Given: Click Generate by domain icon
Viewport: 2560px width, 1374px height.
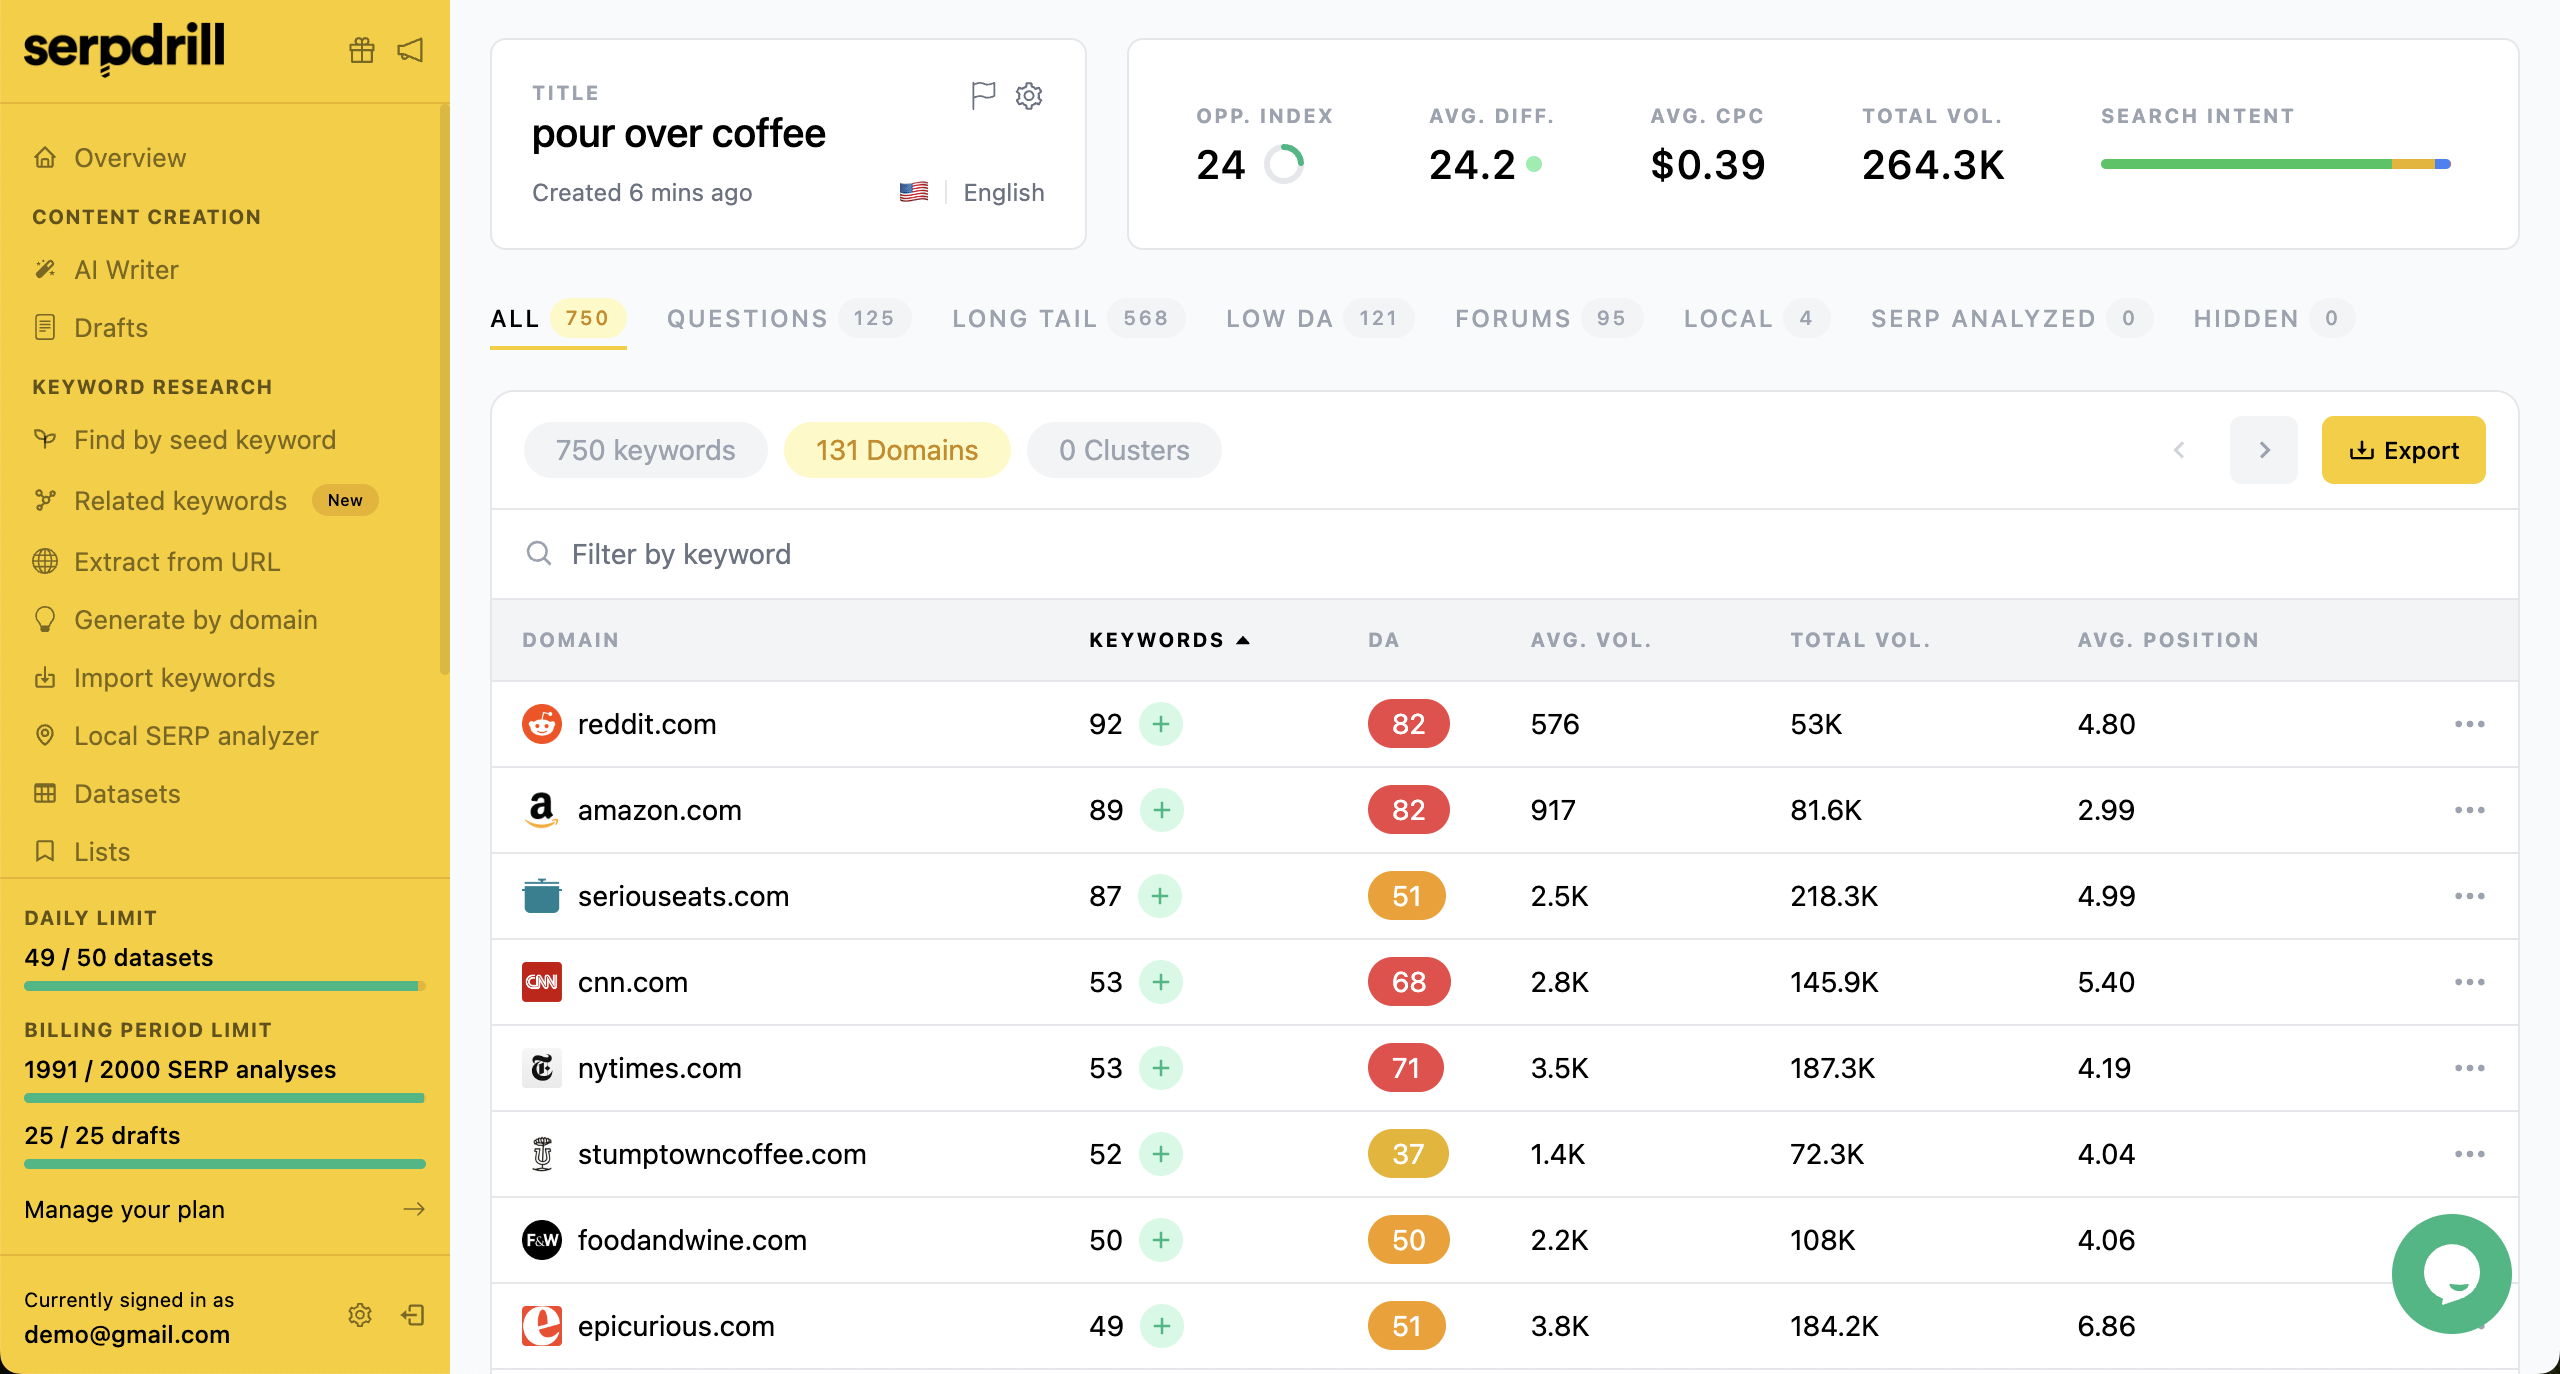Looking at the screenshot, I should pyautogui.click(x=47, y=618).
